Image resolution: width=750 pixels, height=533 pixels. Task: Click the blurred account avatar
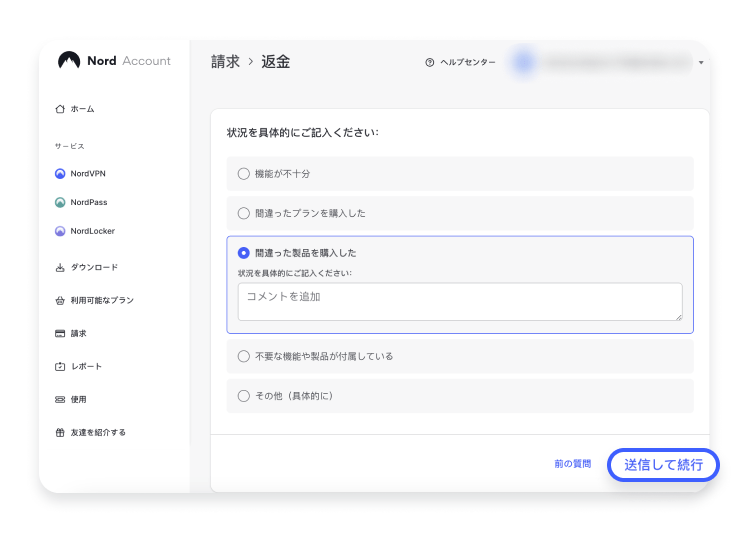tap(524, 62)
